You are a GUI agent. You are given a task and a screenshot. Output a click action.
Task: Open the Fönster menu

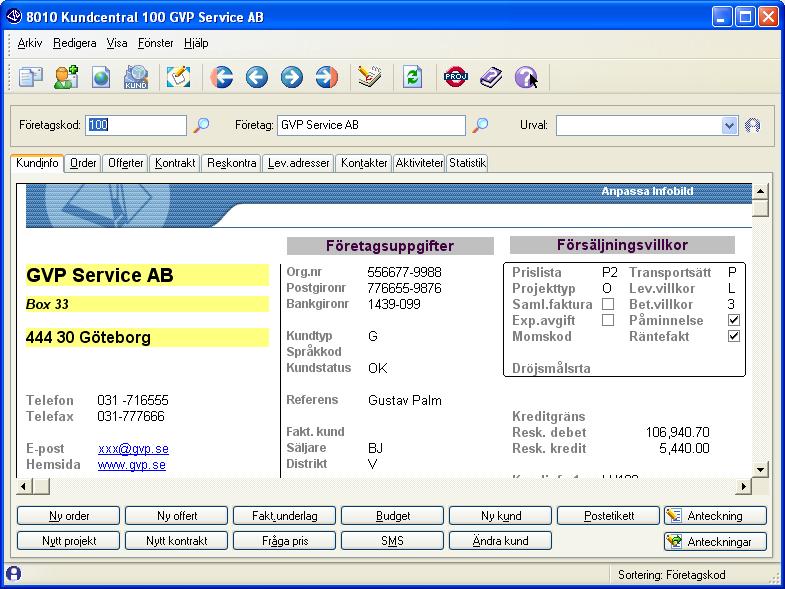pos(156,43)
